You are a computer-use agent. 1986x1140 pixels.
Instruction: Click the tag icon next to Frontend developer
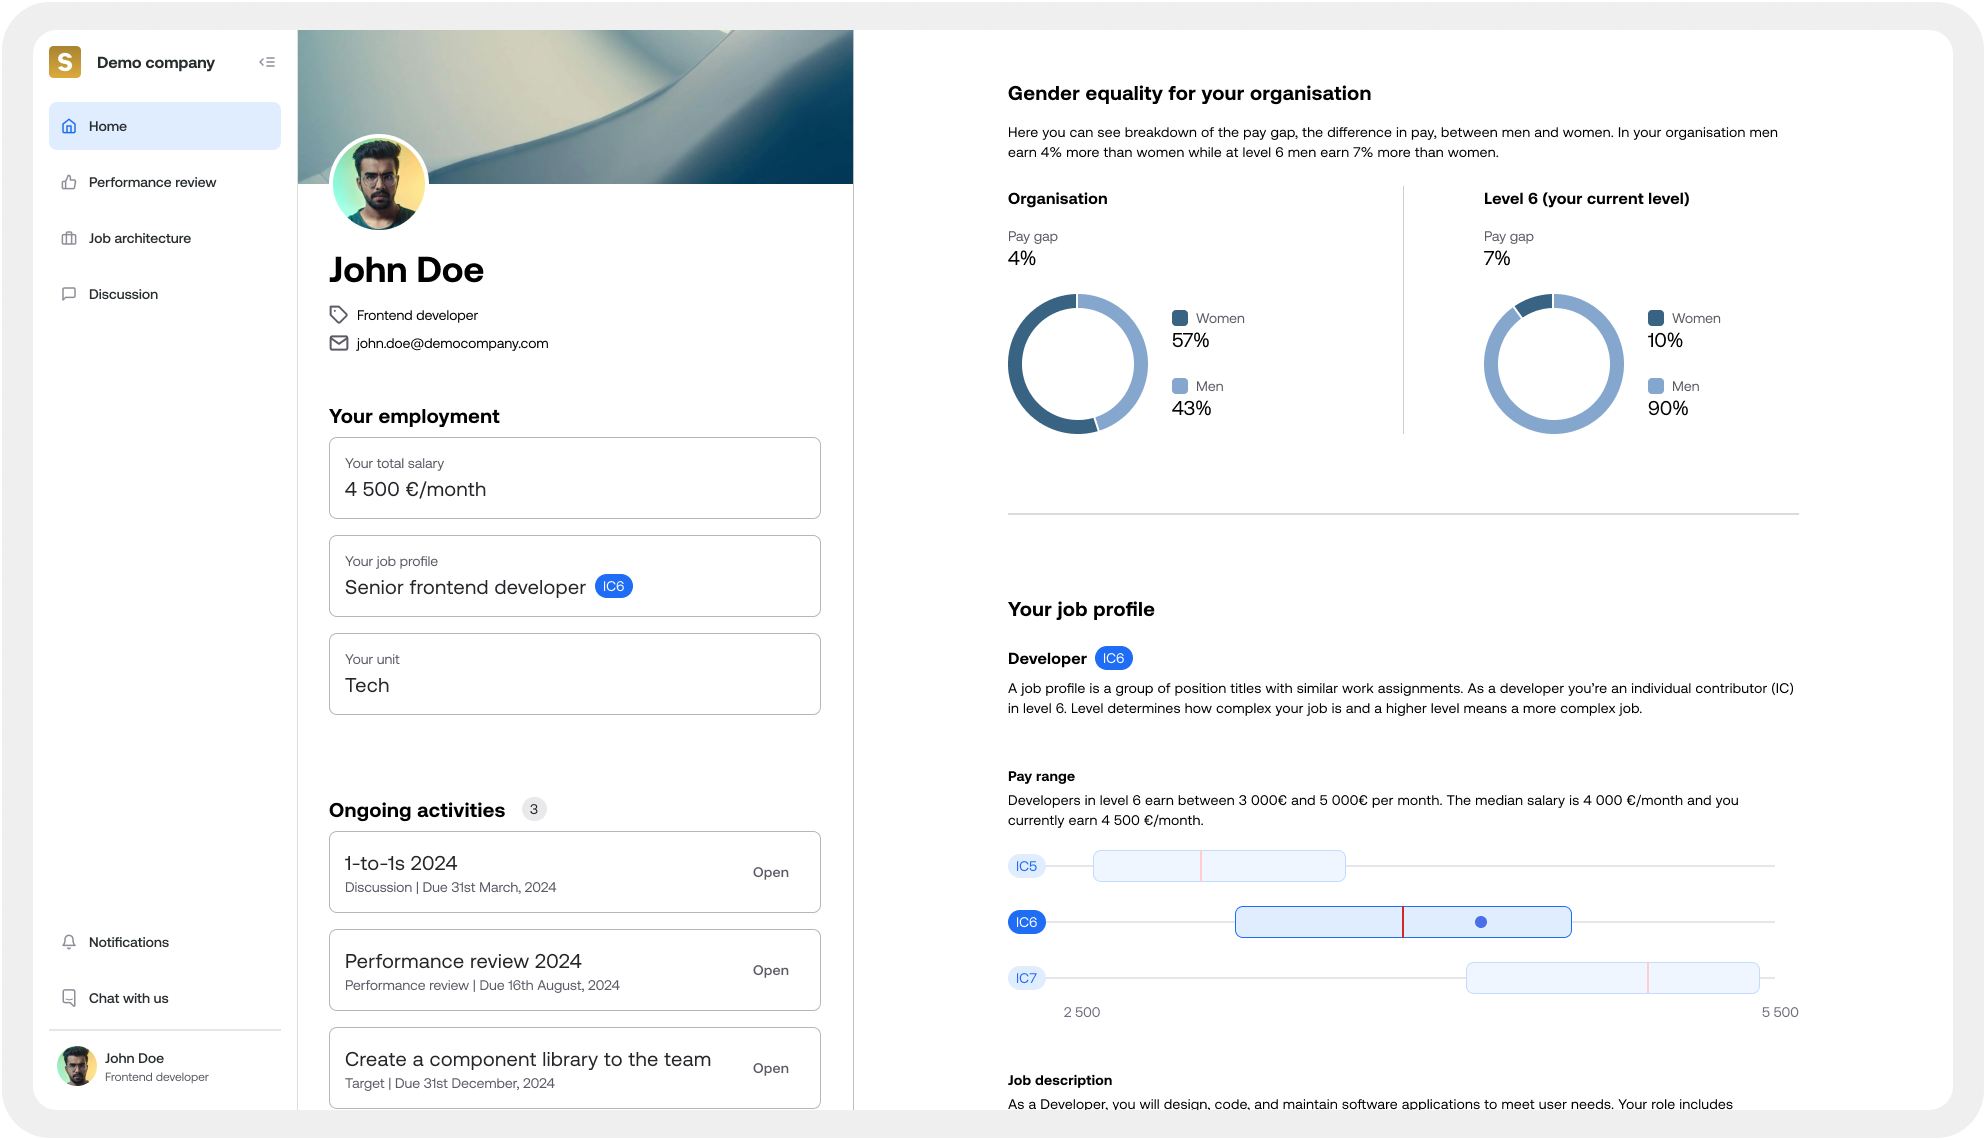pyautogui.click(x=339, y=315)
